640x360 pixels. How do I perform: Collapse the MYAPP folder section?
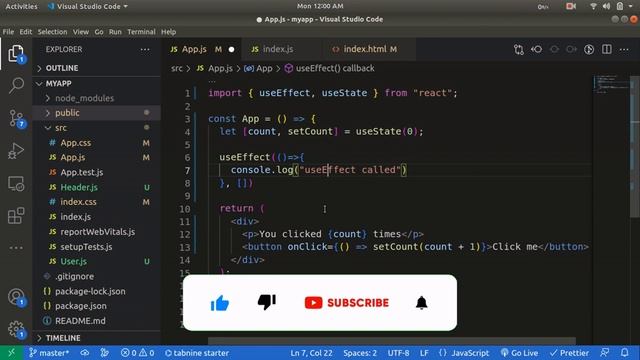[98, 83]
